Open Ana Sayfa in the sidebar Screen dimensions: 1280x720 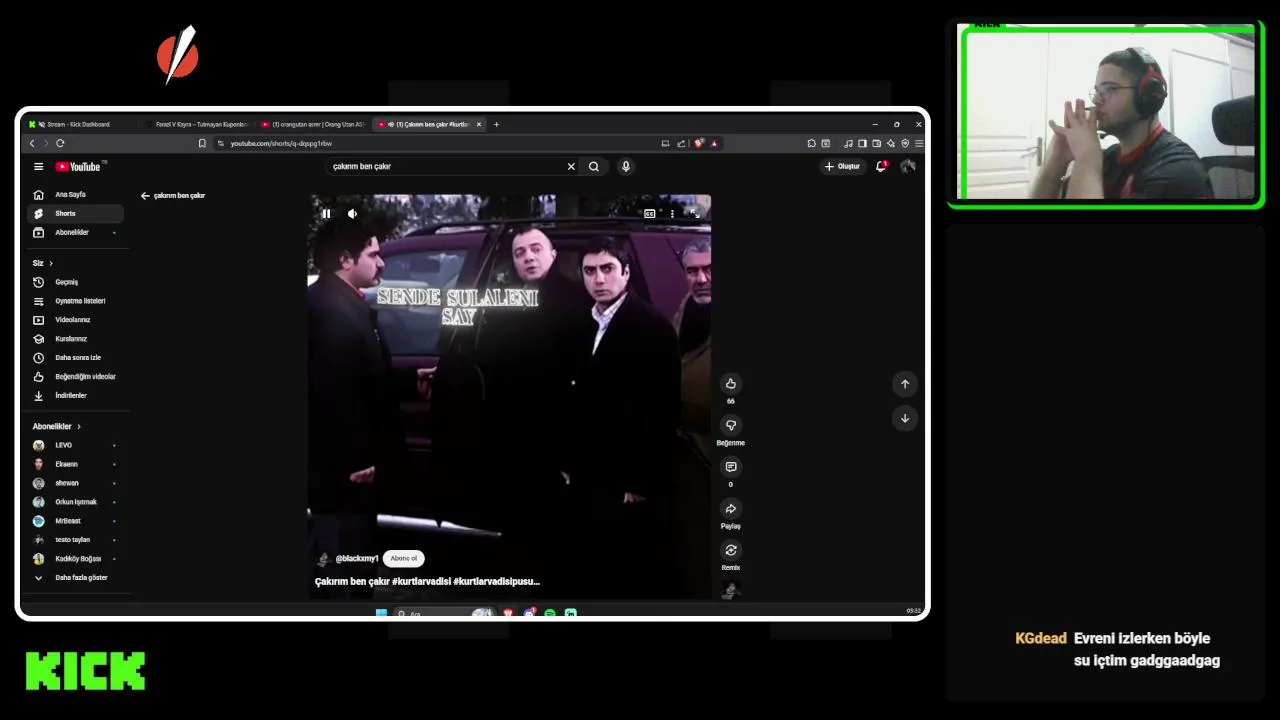coord(76,195)
